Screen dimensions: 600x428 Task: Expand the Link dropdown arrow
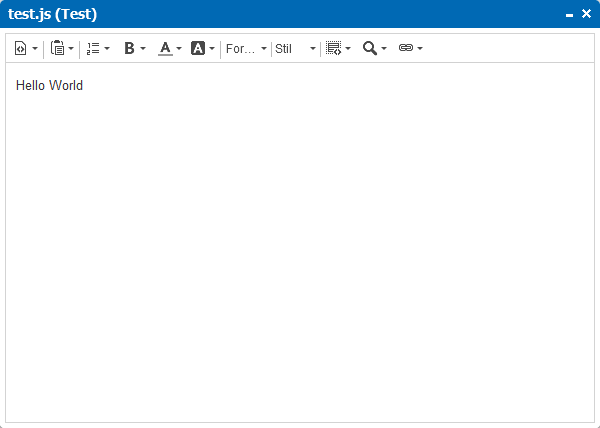(x=420, y=49)
